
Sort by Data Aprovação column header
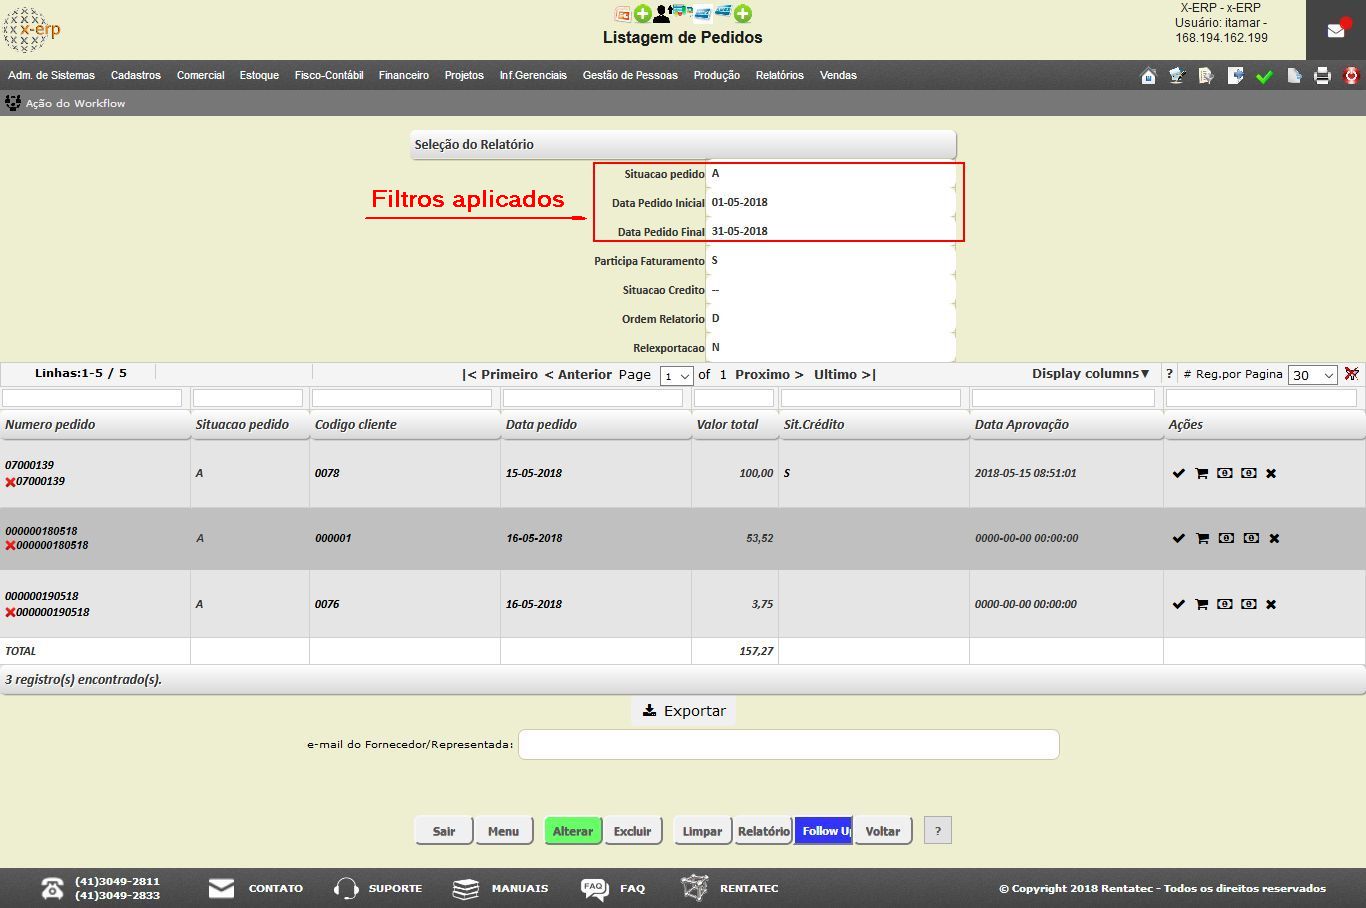(x=1022, y=425)
